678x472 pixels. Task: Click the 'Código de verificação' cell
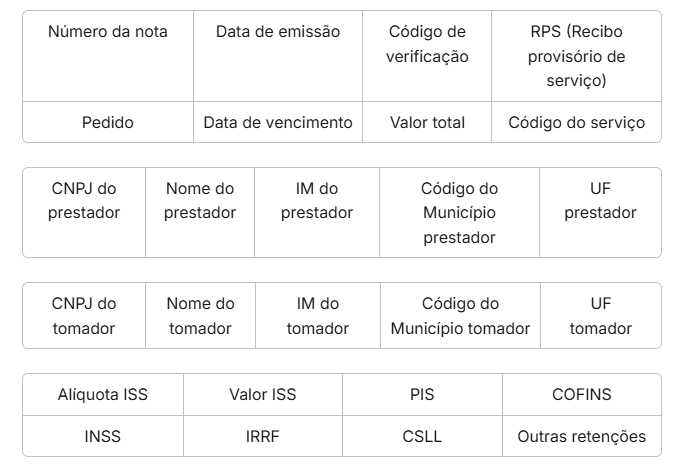tap(427, 56)
